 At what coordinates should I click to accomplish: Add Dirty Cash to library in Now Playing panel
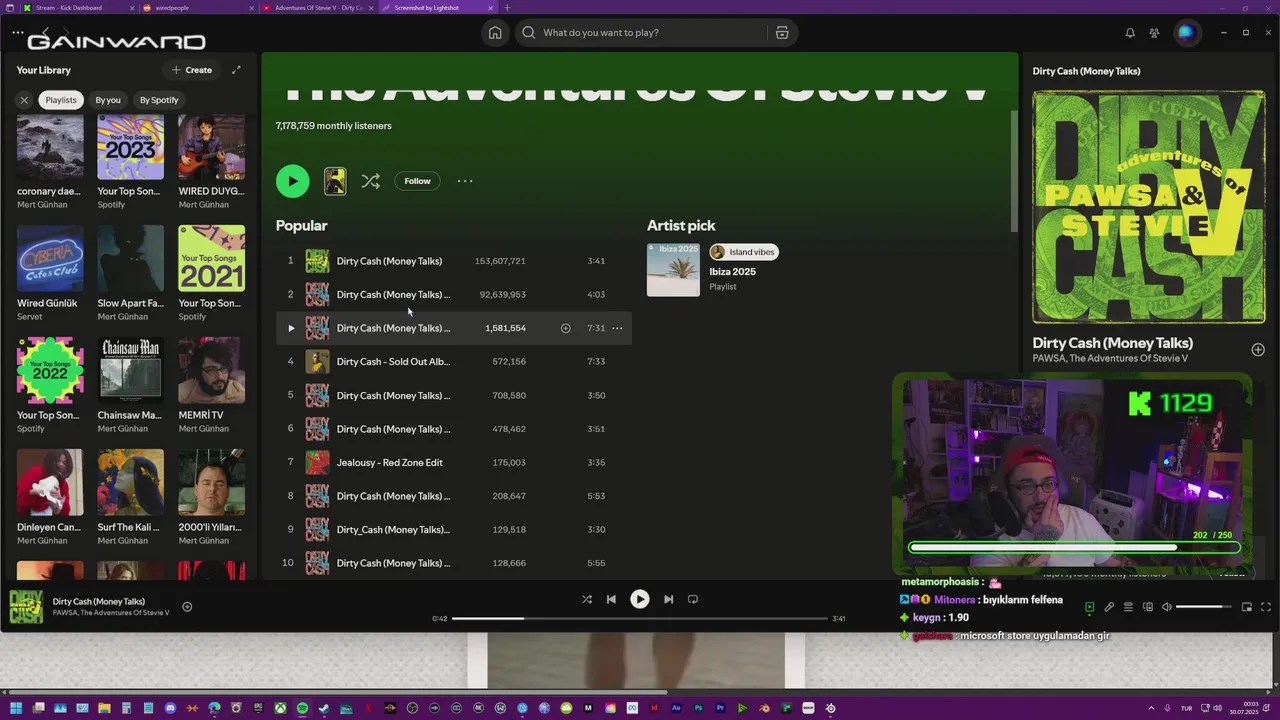point(1258,350)
